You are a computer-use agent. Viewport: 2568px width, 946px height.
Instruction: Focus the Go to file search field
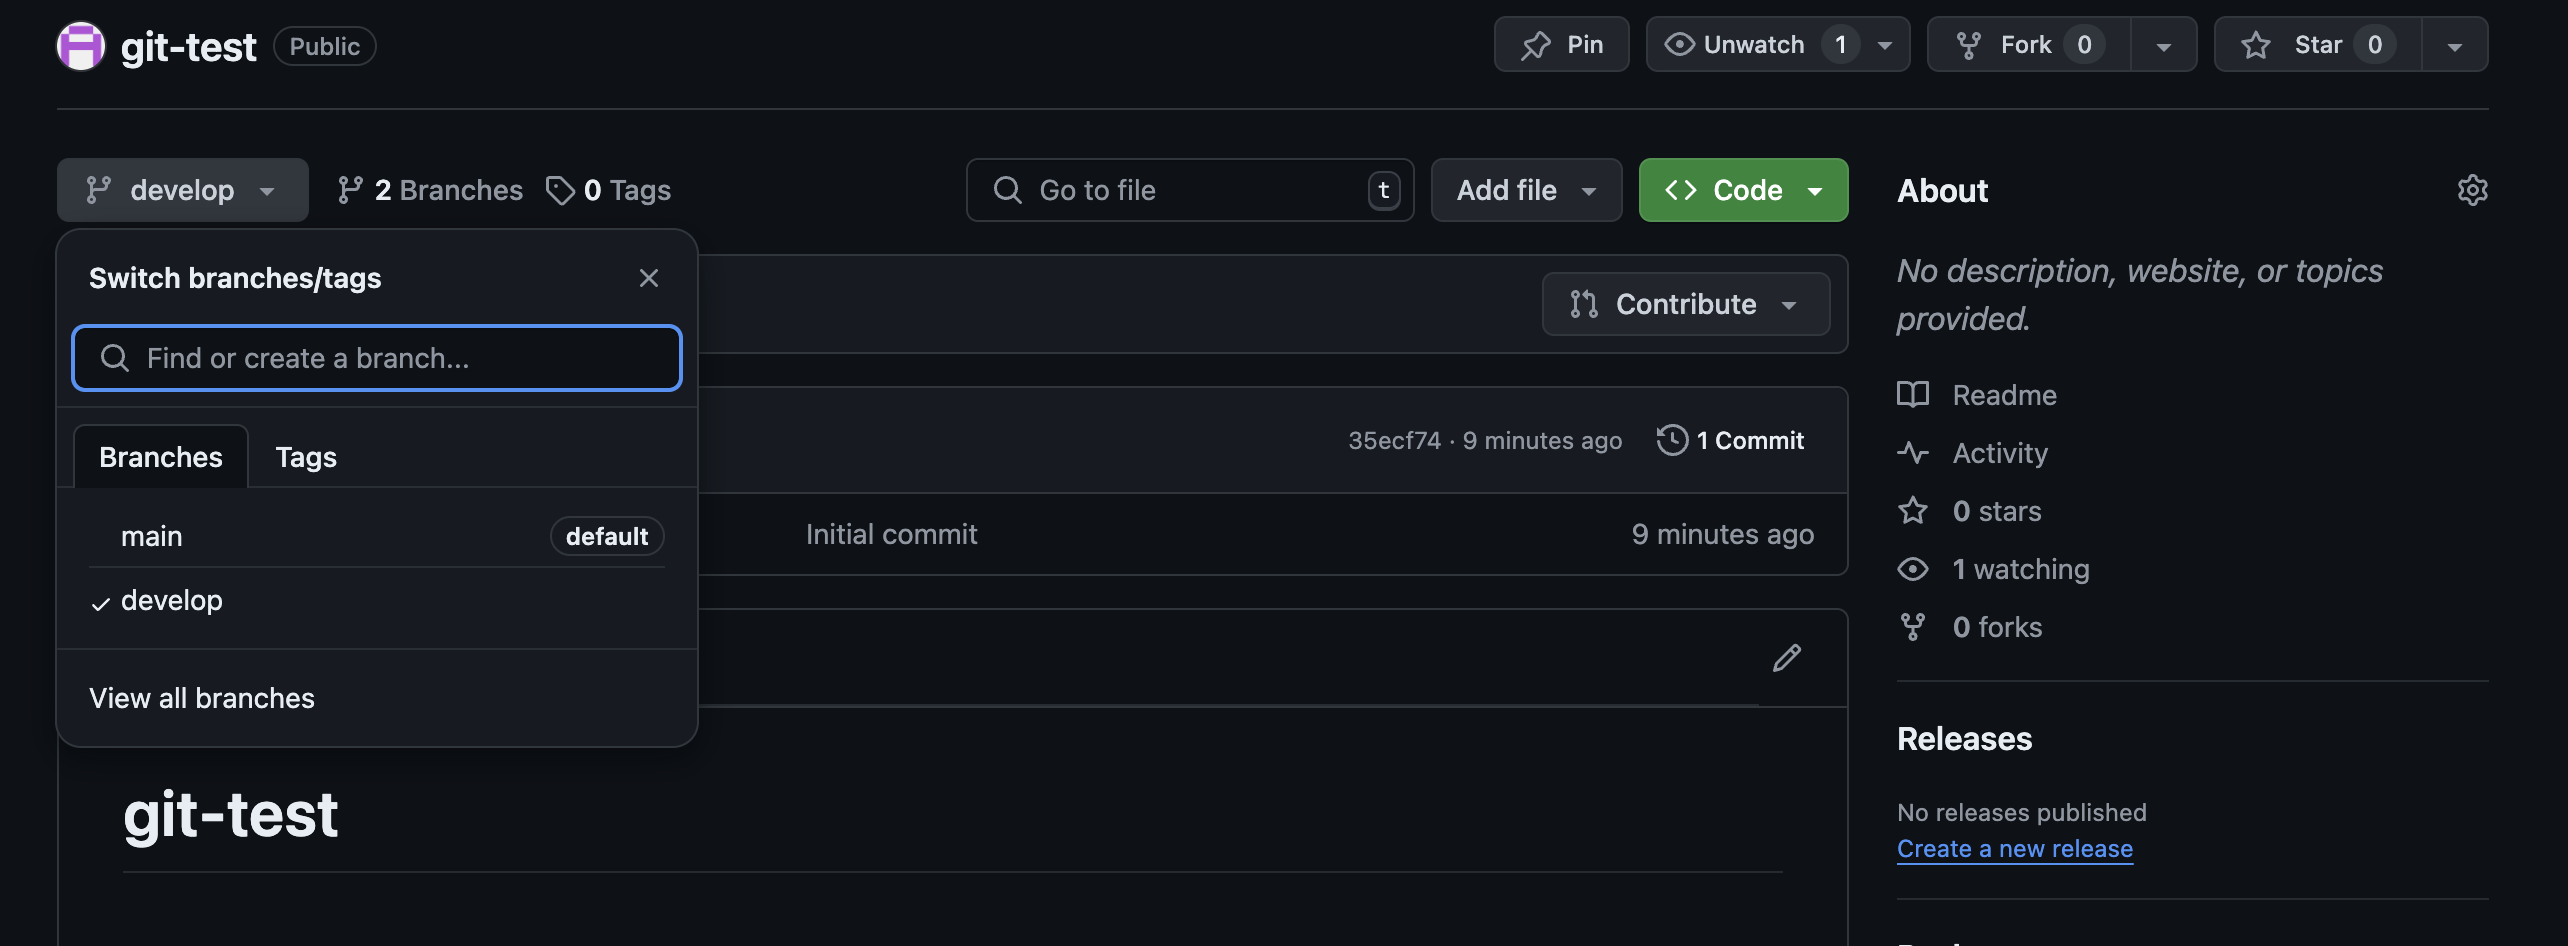pos(1190,190)
